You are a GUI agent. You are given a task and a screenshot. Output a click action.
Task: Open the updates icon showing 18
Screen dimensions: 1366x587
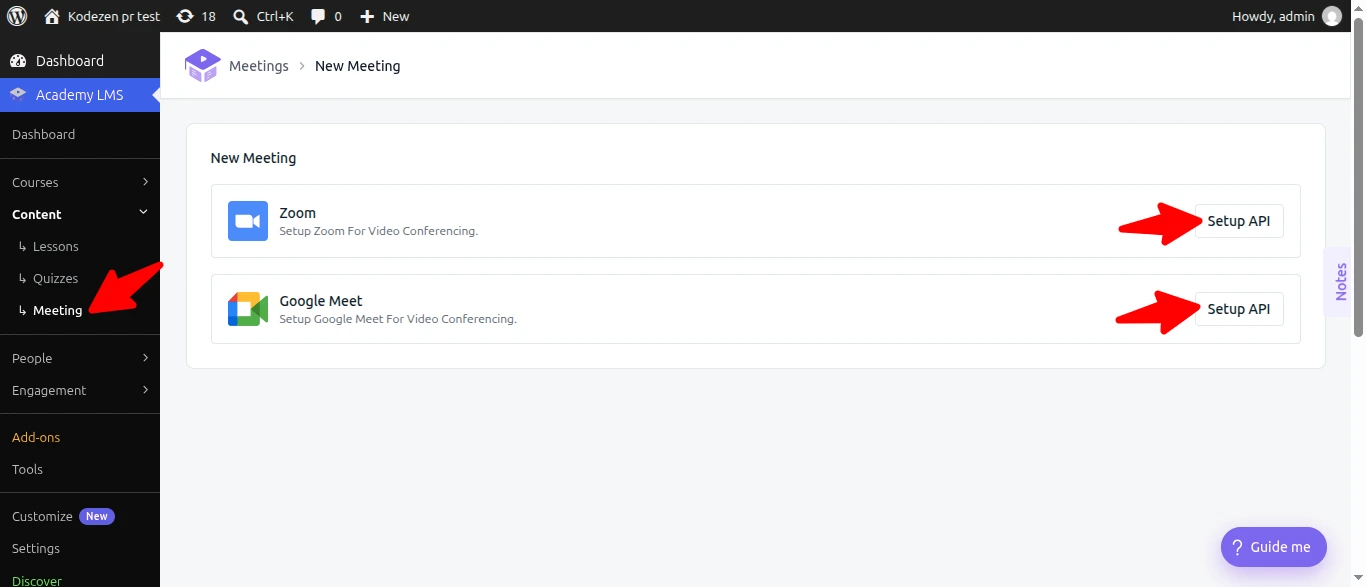tap(185, 16)
